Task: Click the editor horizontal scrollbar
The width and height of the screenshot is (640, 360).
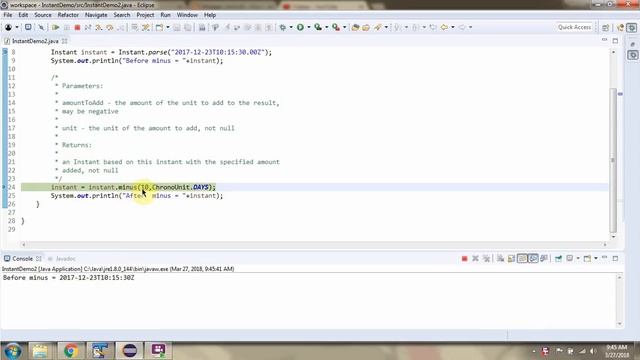Action: [314, 244]
